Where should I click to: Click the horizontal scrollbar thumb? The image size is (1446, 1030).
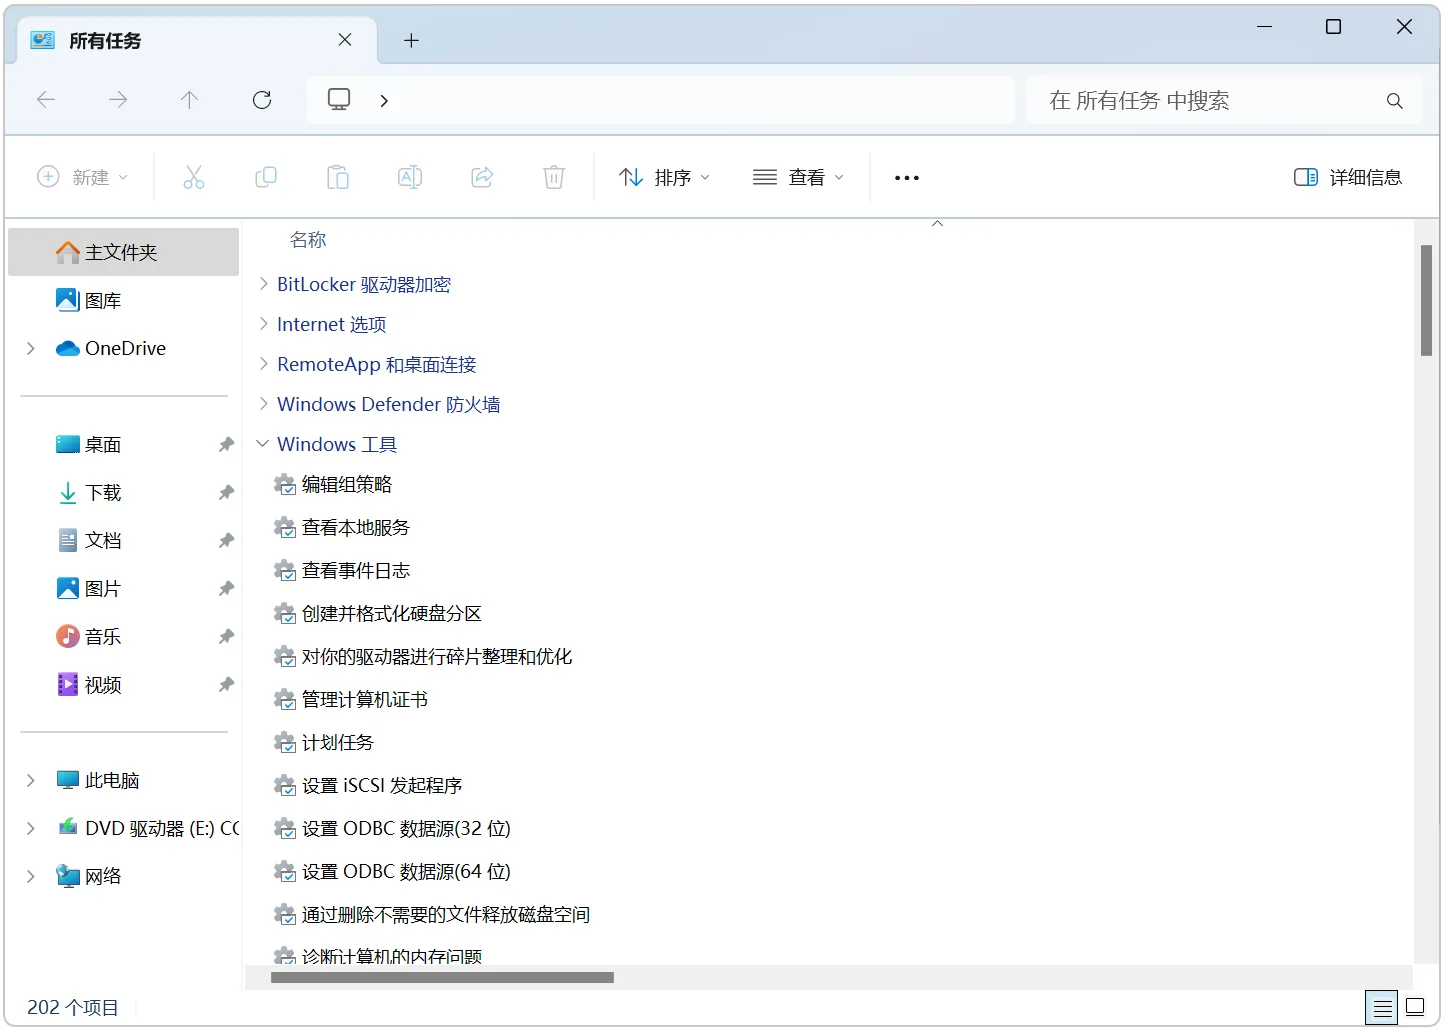(x=442, y=978)
